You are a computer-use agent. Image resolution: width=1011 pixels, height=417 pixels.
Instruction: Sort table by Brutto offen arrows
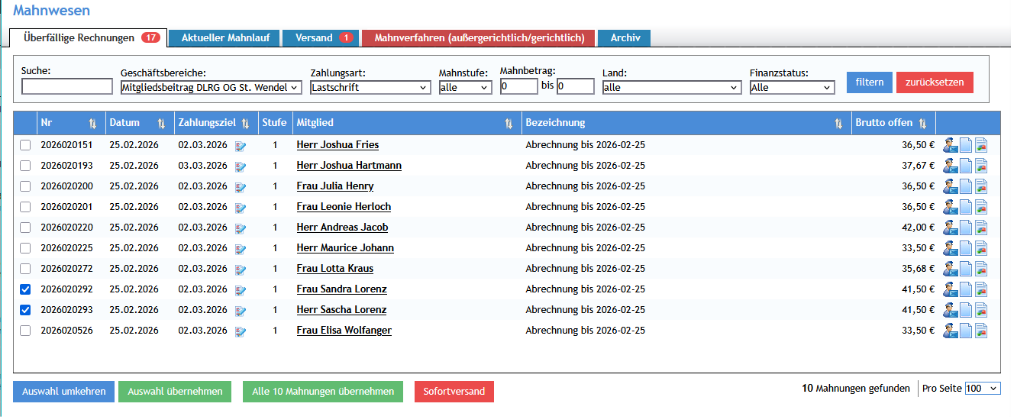(x=923, y=122)
